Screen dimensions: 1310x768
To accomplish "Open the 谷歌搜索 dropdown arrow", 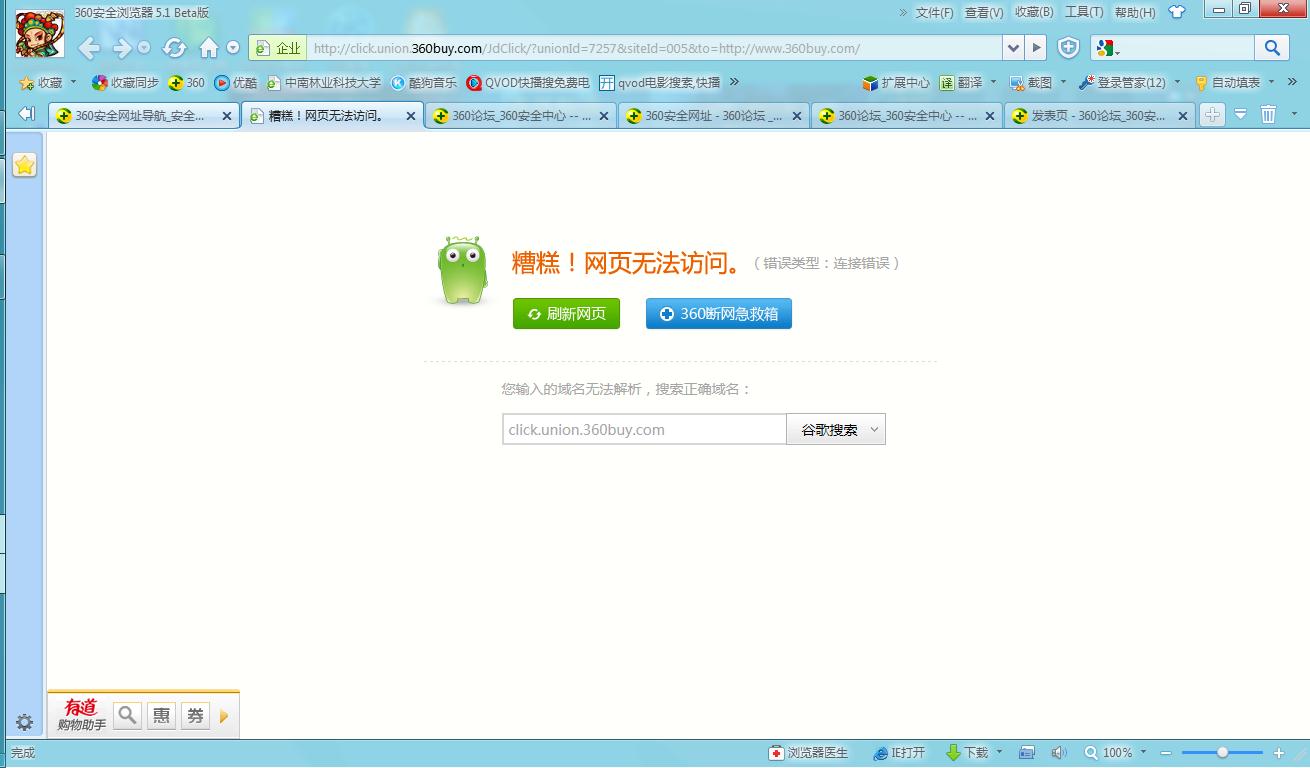I will point(874,430).
